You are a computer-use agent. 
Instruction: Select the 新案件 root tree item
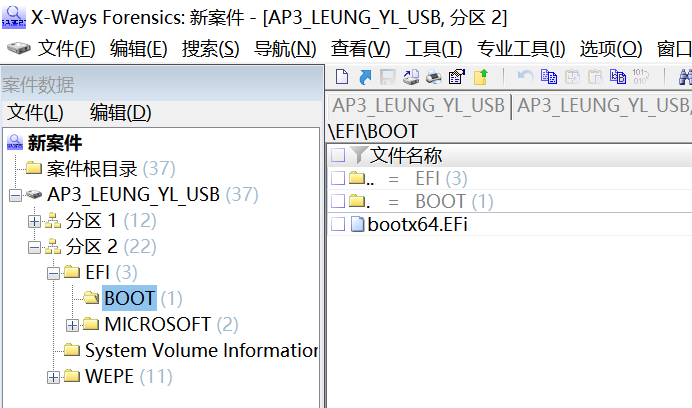[55, 143]
